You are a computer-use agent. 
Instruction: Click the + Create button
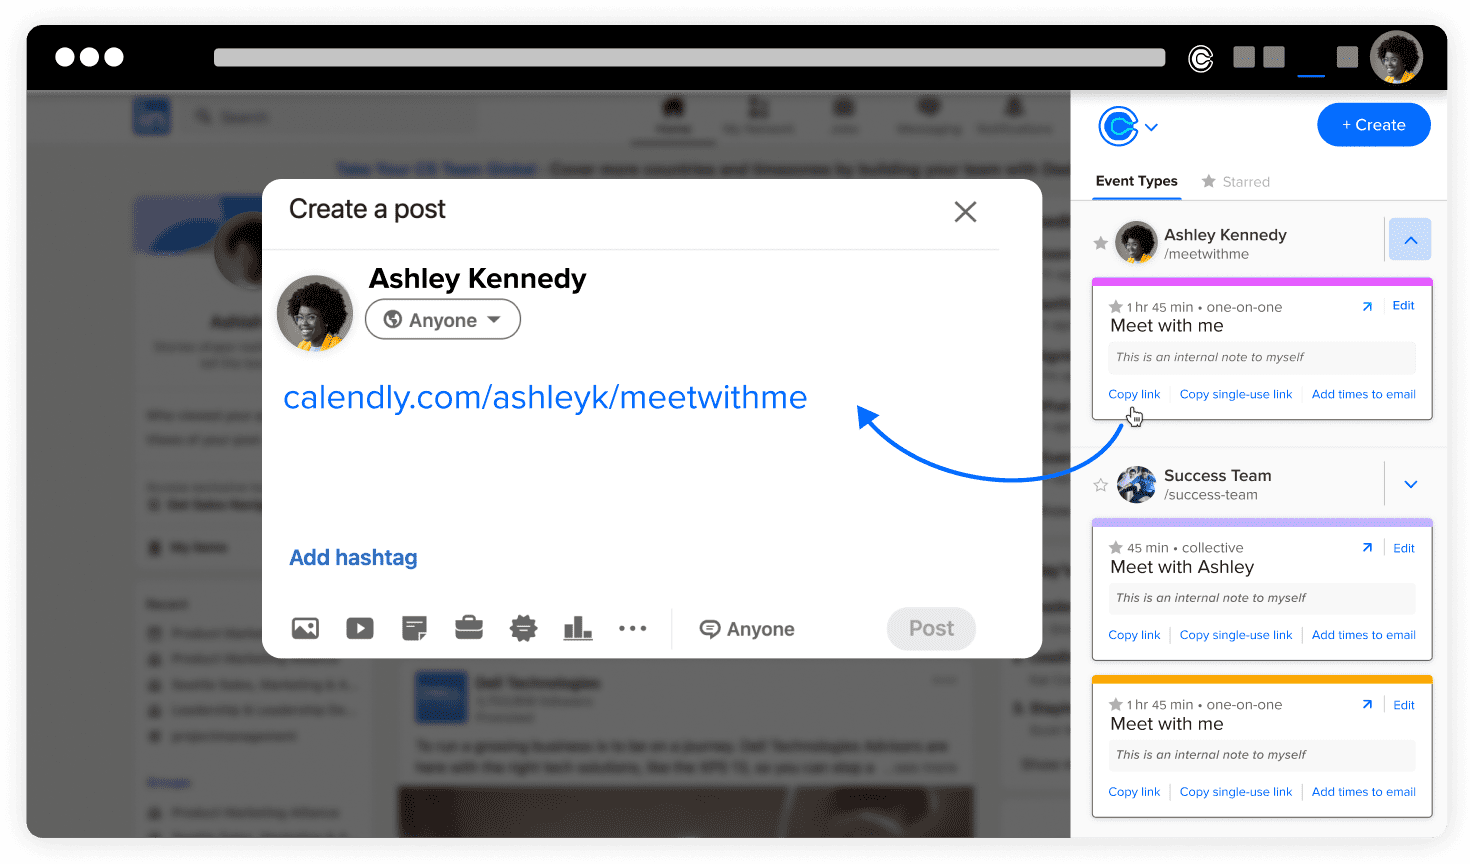click(x=1373, y=124)
